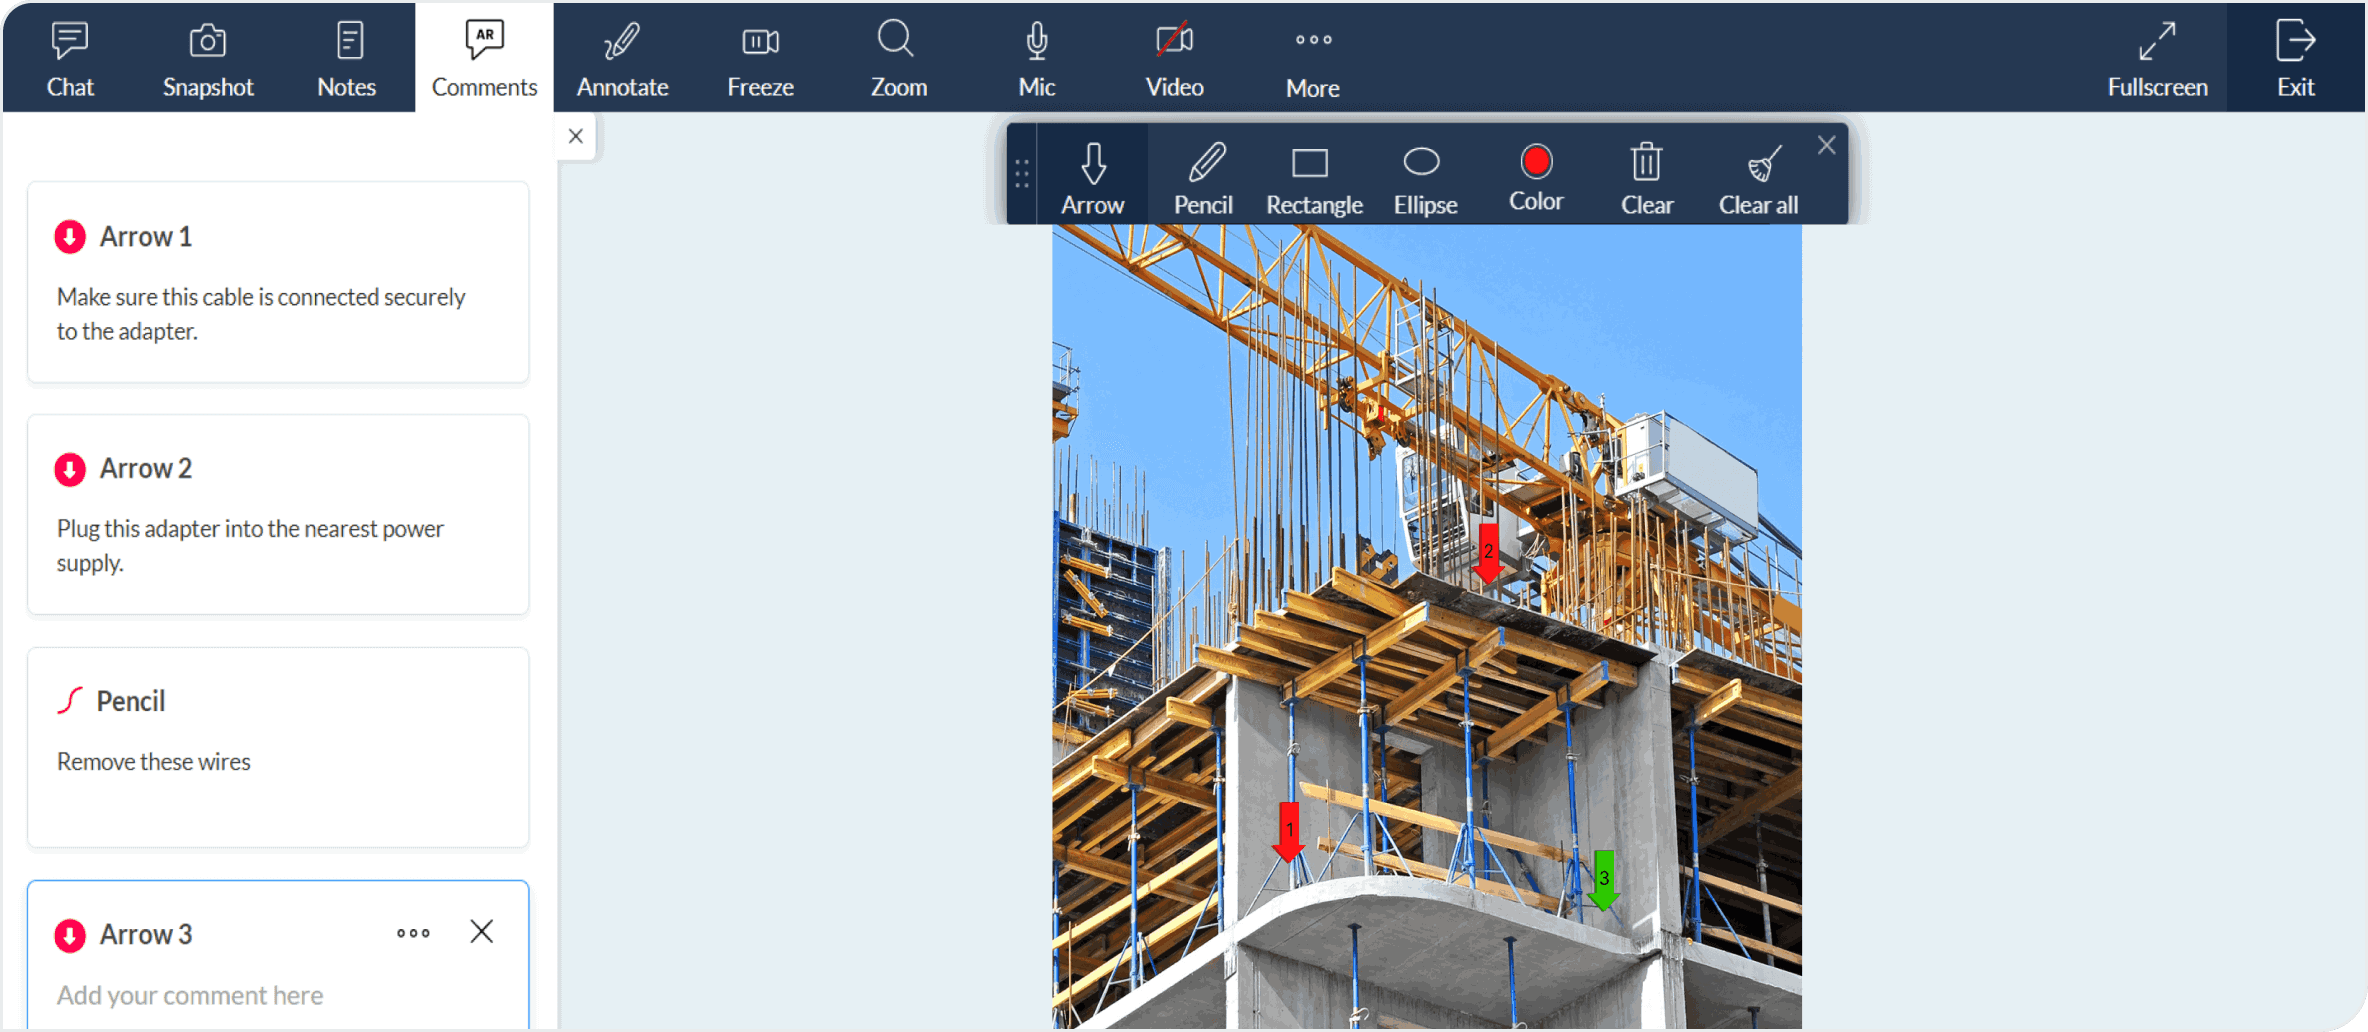Open the Arrow 2 comment card
The width and height of the screenshot is (2368, 1032).
click(x=278, y=514)
